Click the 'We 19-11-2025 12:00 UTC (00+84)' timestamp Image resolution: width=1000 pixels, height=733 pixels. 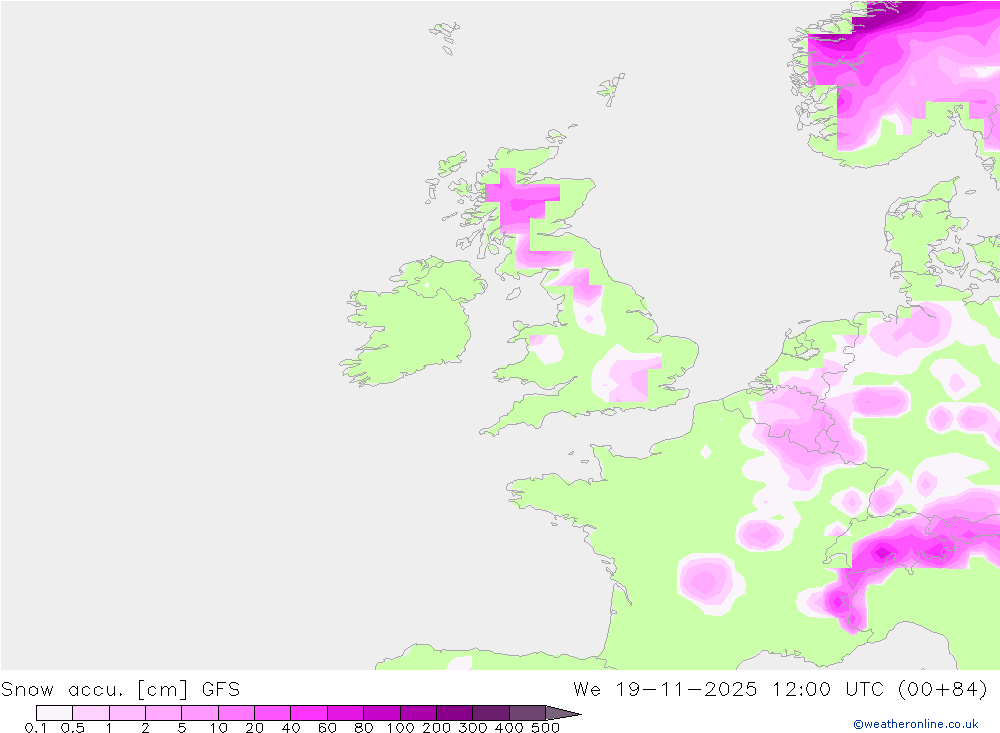(x=781, y=690)
